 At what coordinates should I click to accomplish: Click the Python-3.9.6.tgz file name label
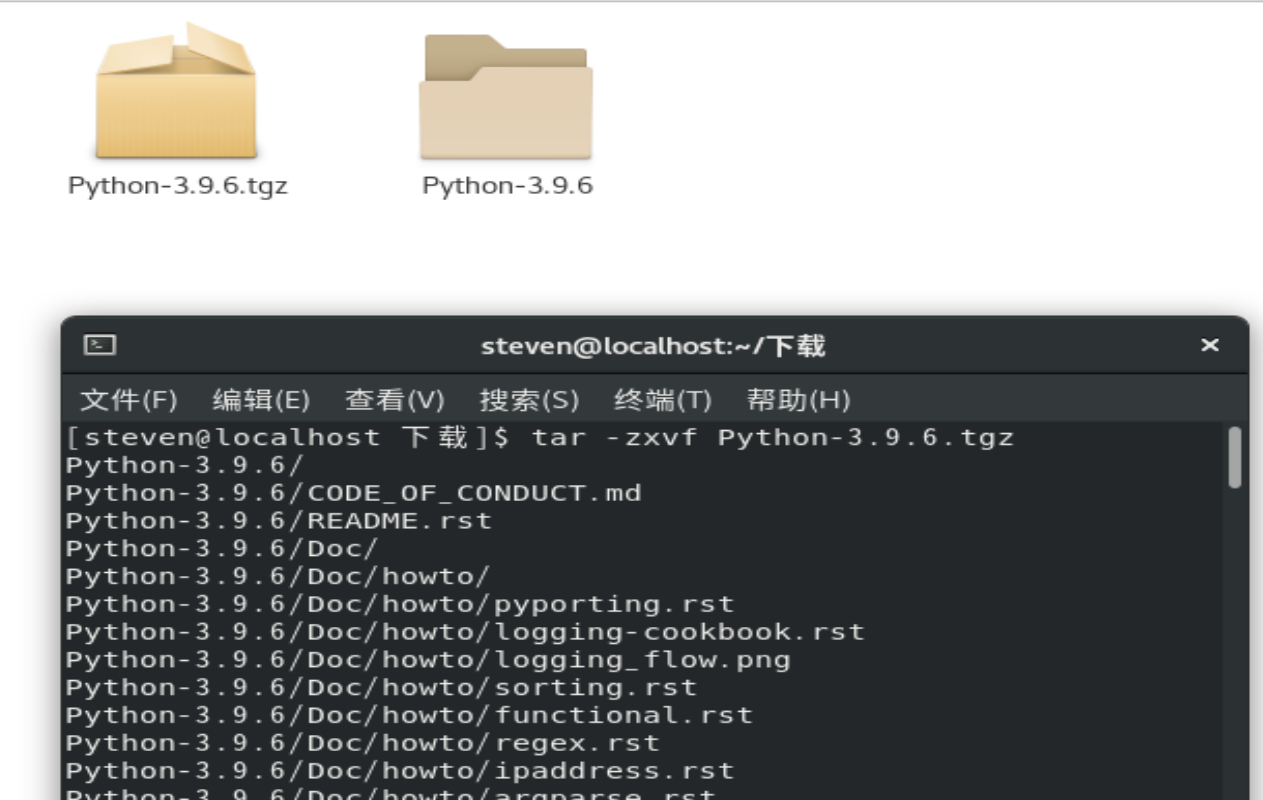click(x=178, y=186)
